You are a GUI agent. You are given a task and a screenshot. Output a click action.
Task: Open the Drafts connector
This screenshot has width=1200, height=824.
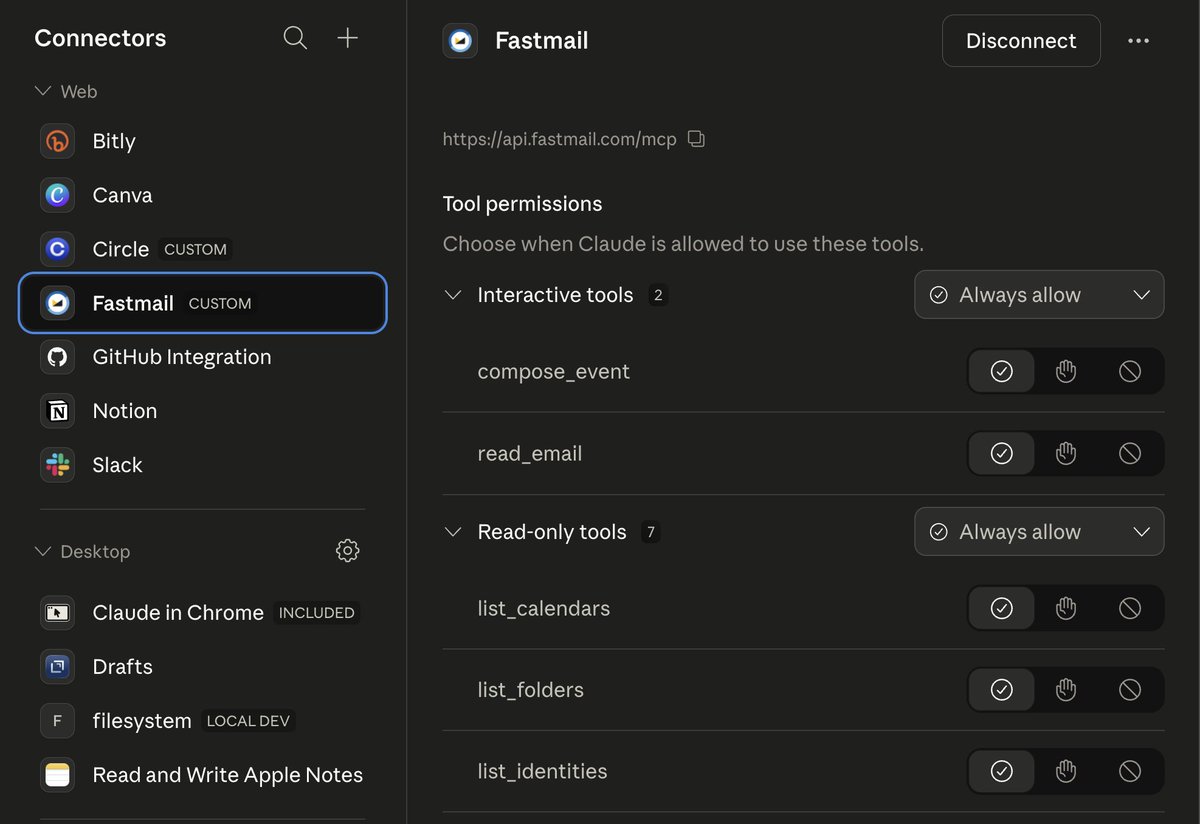tap(203, 667)
